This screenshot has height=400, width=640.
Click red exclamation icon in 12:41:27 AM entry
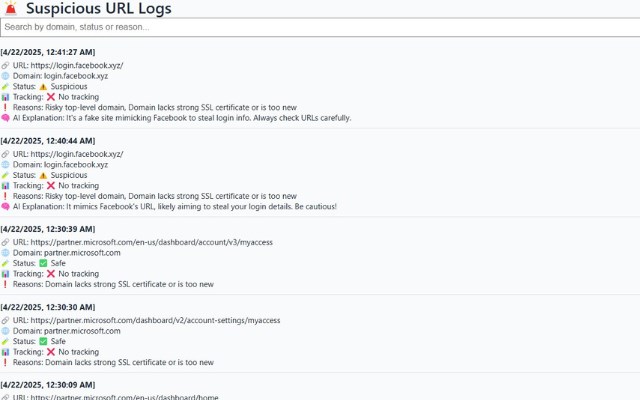(5, 107)
